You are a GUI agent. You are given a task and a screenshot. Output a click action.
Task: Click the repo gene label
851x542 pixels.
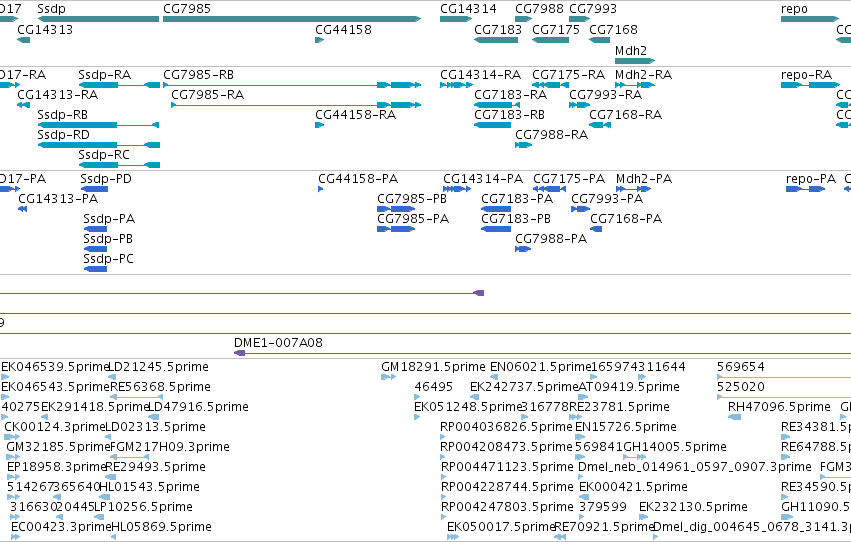(x=794, y=9)
